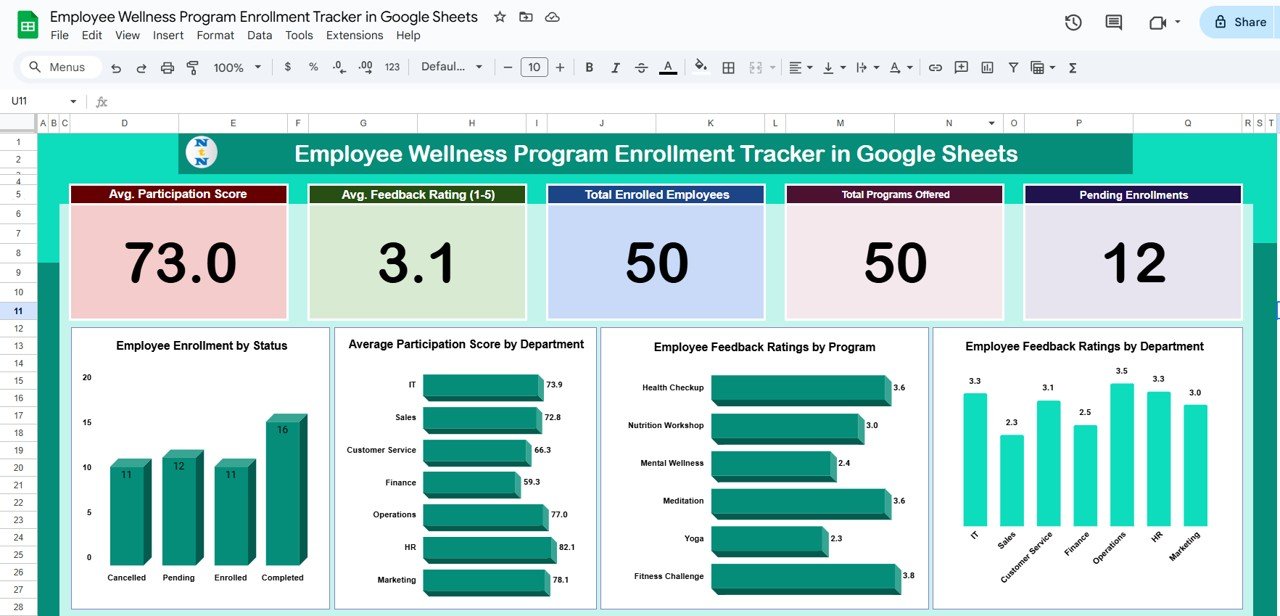Click the Create a filter icon

click(1013, 67)
